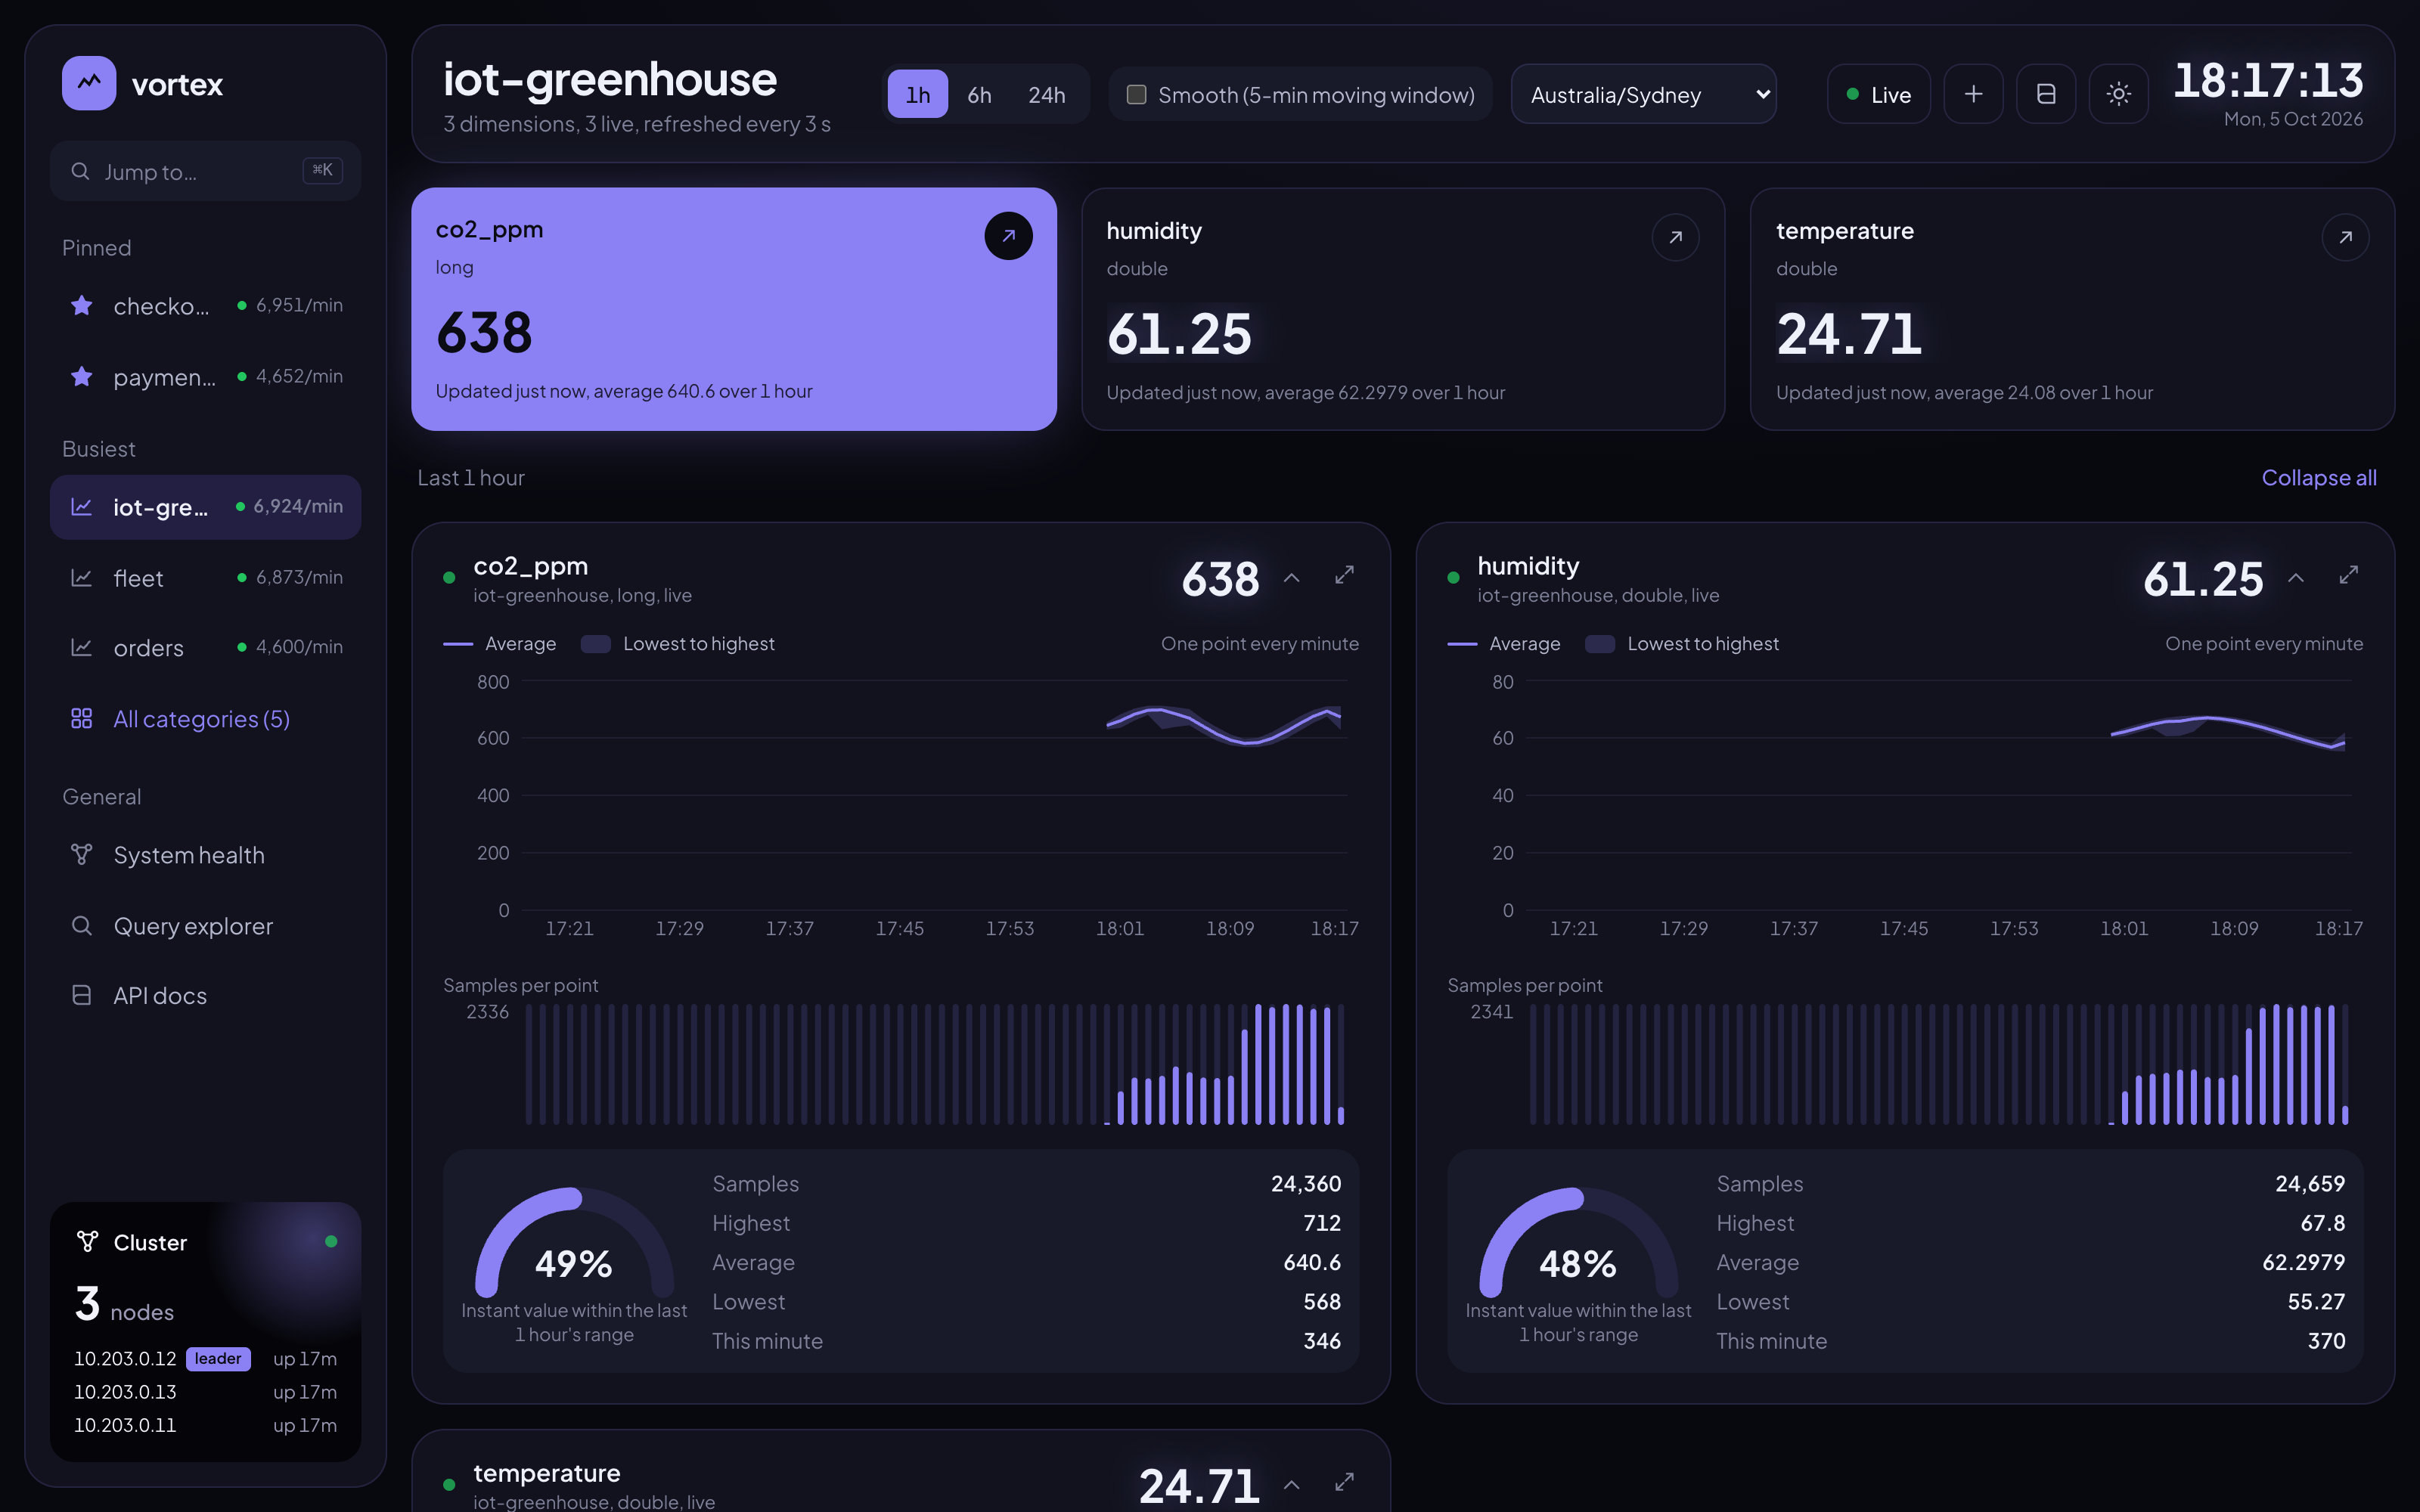Click the All categories grid icon
The width and height of the screenshot is (2420, 1512).
[x=82, y=719]
